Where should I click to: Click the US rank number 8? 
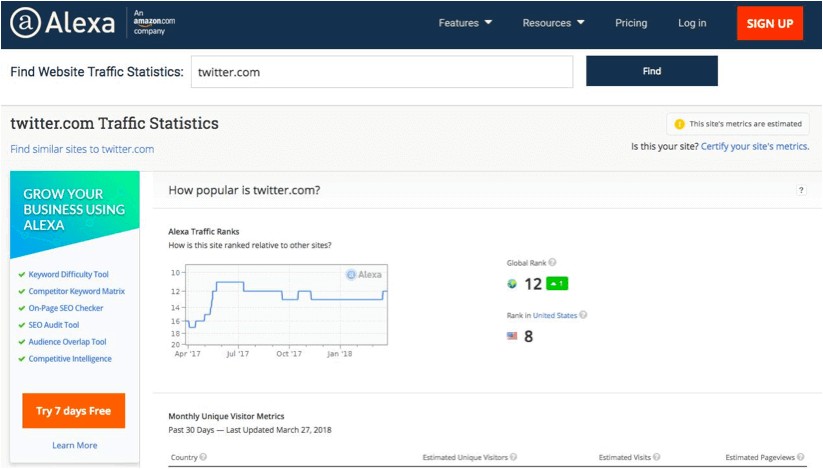point(529,336)
